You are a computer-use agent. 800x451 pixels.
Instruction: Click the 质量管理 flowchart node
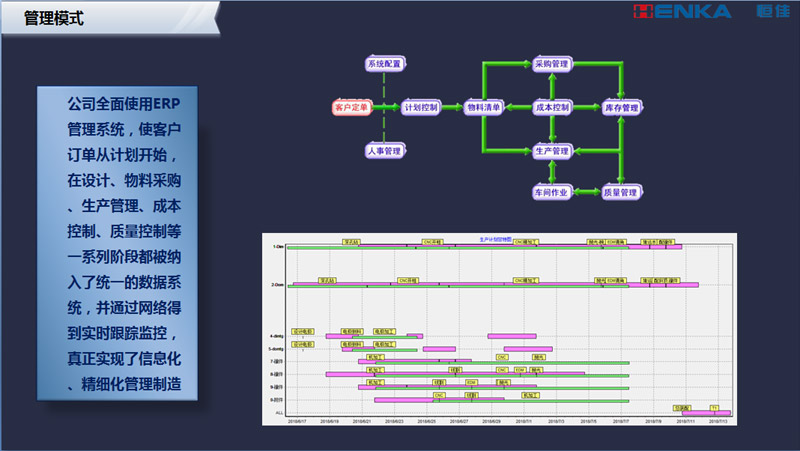(621, 192)
